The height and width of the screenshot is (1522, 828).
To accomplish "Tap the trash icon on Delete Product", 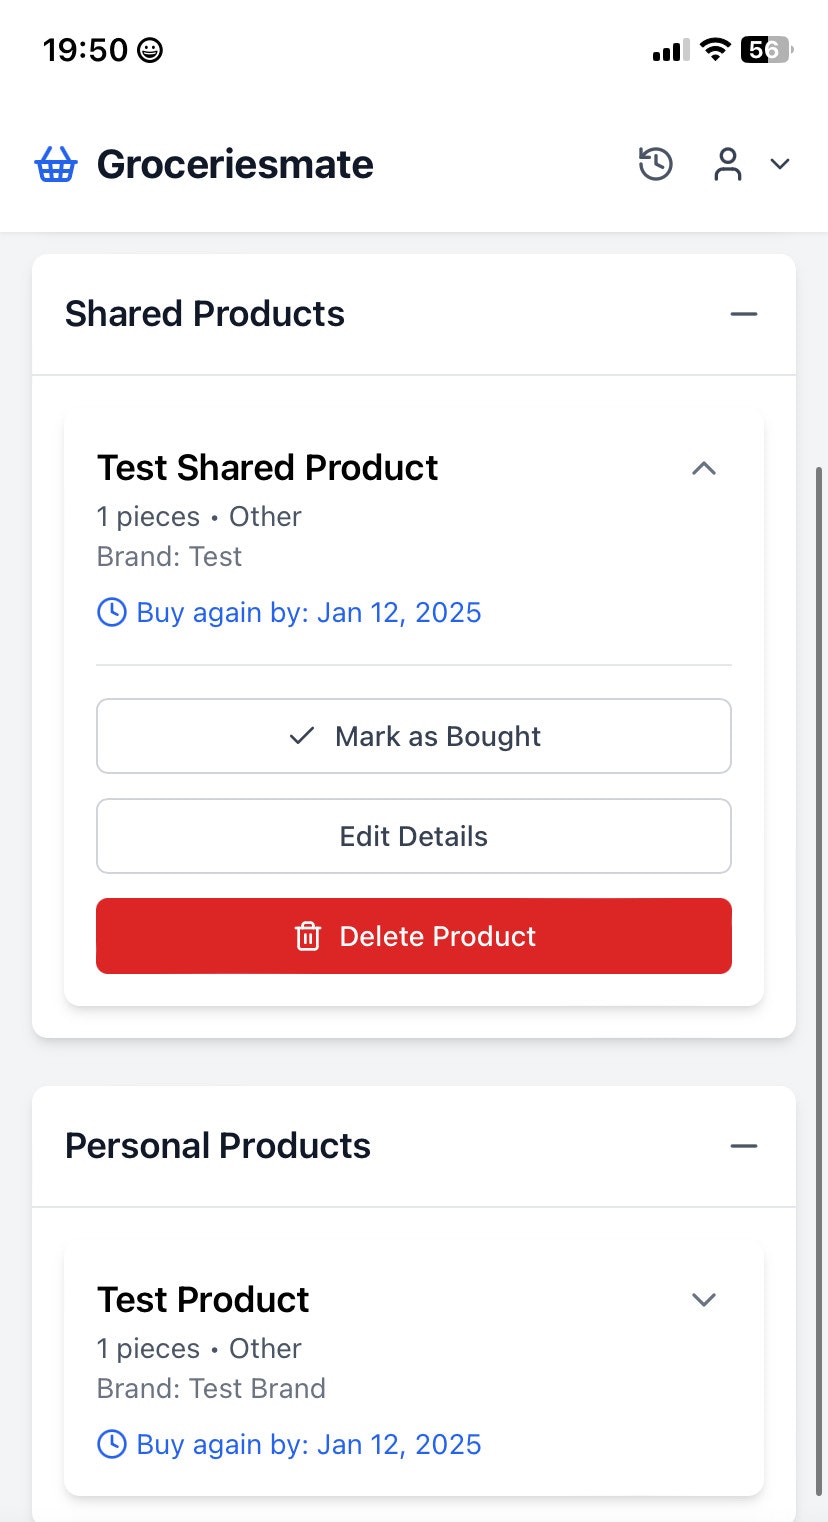I will coord(308,936).
